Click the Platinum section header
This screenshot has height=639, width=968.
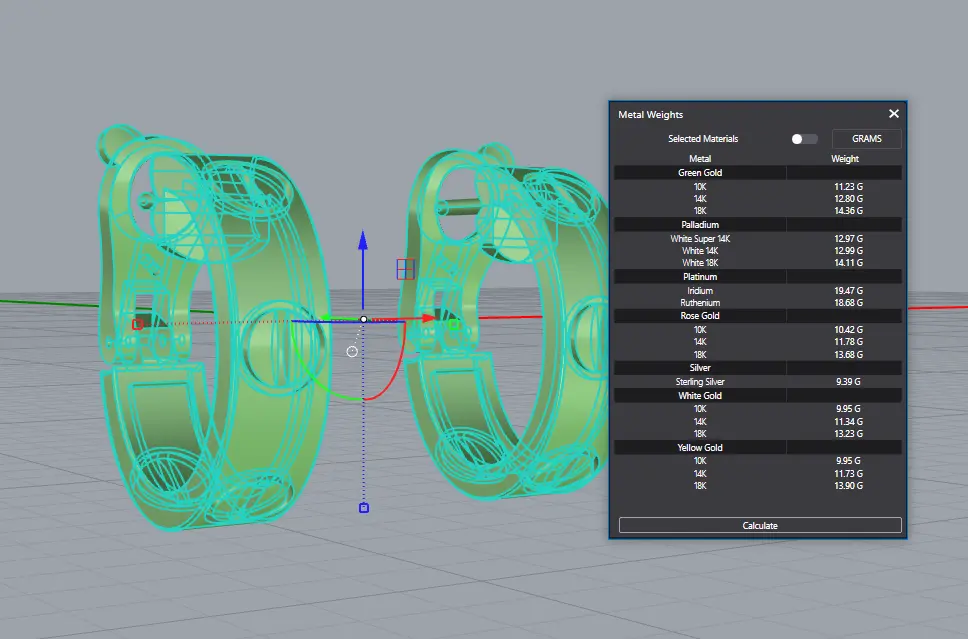click(700, 277)
